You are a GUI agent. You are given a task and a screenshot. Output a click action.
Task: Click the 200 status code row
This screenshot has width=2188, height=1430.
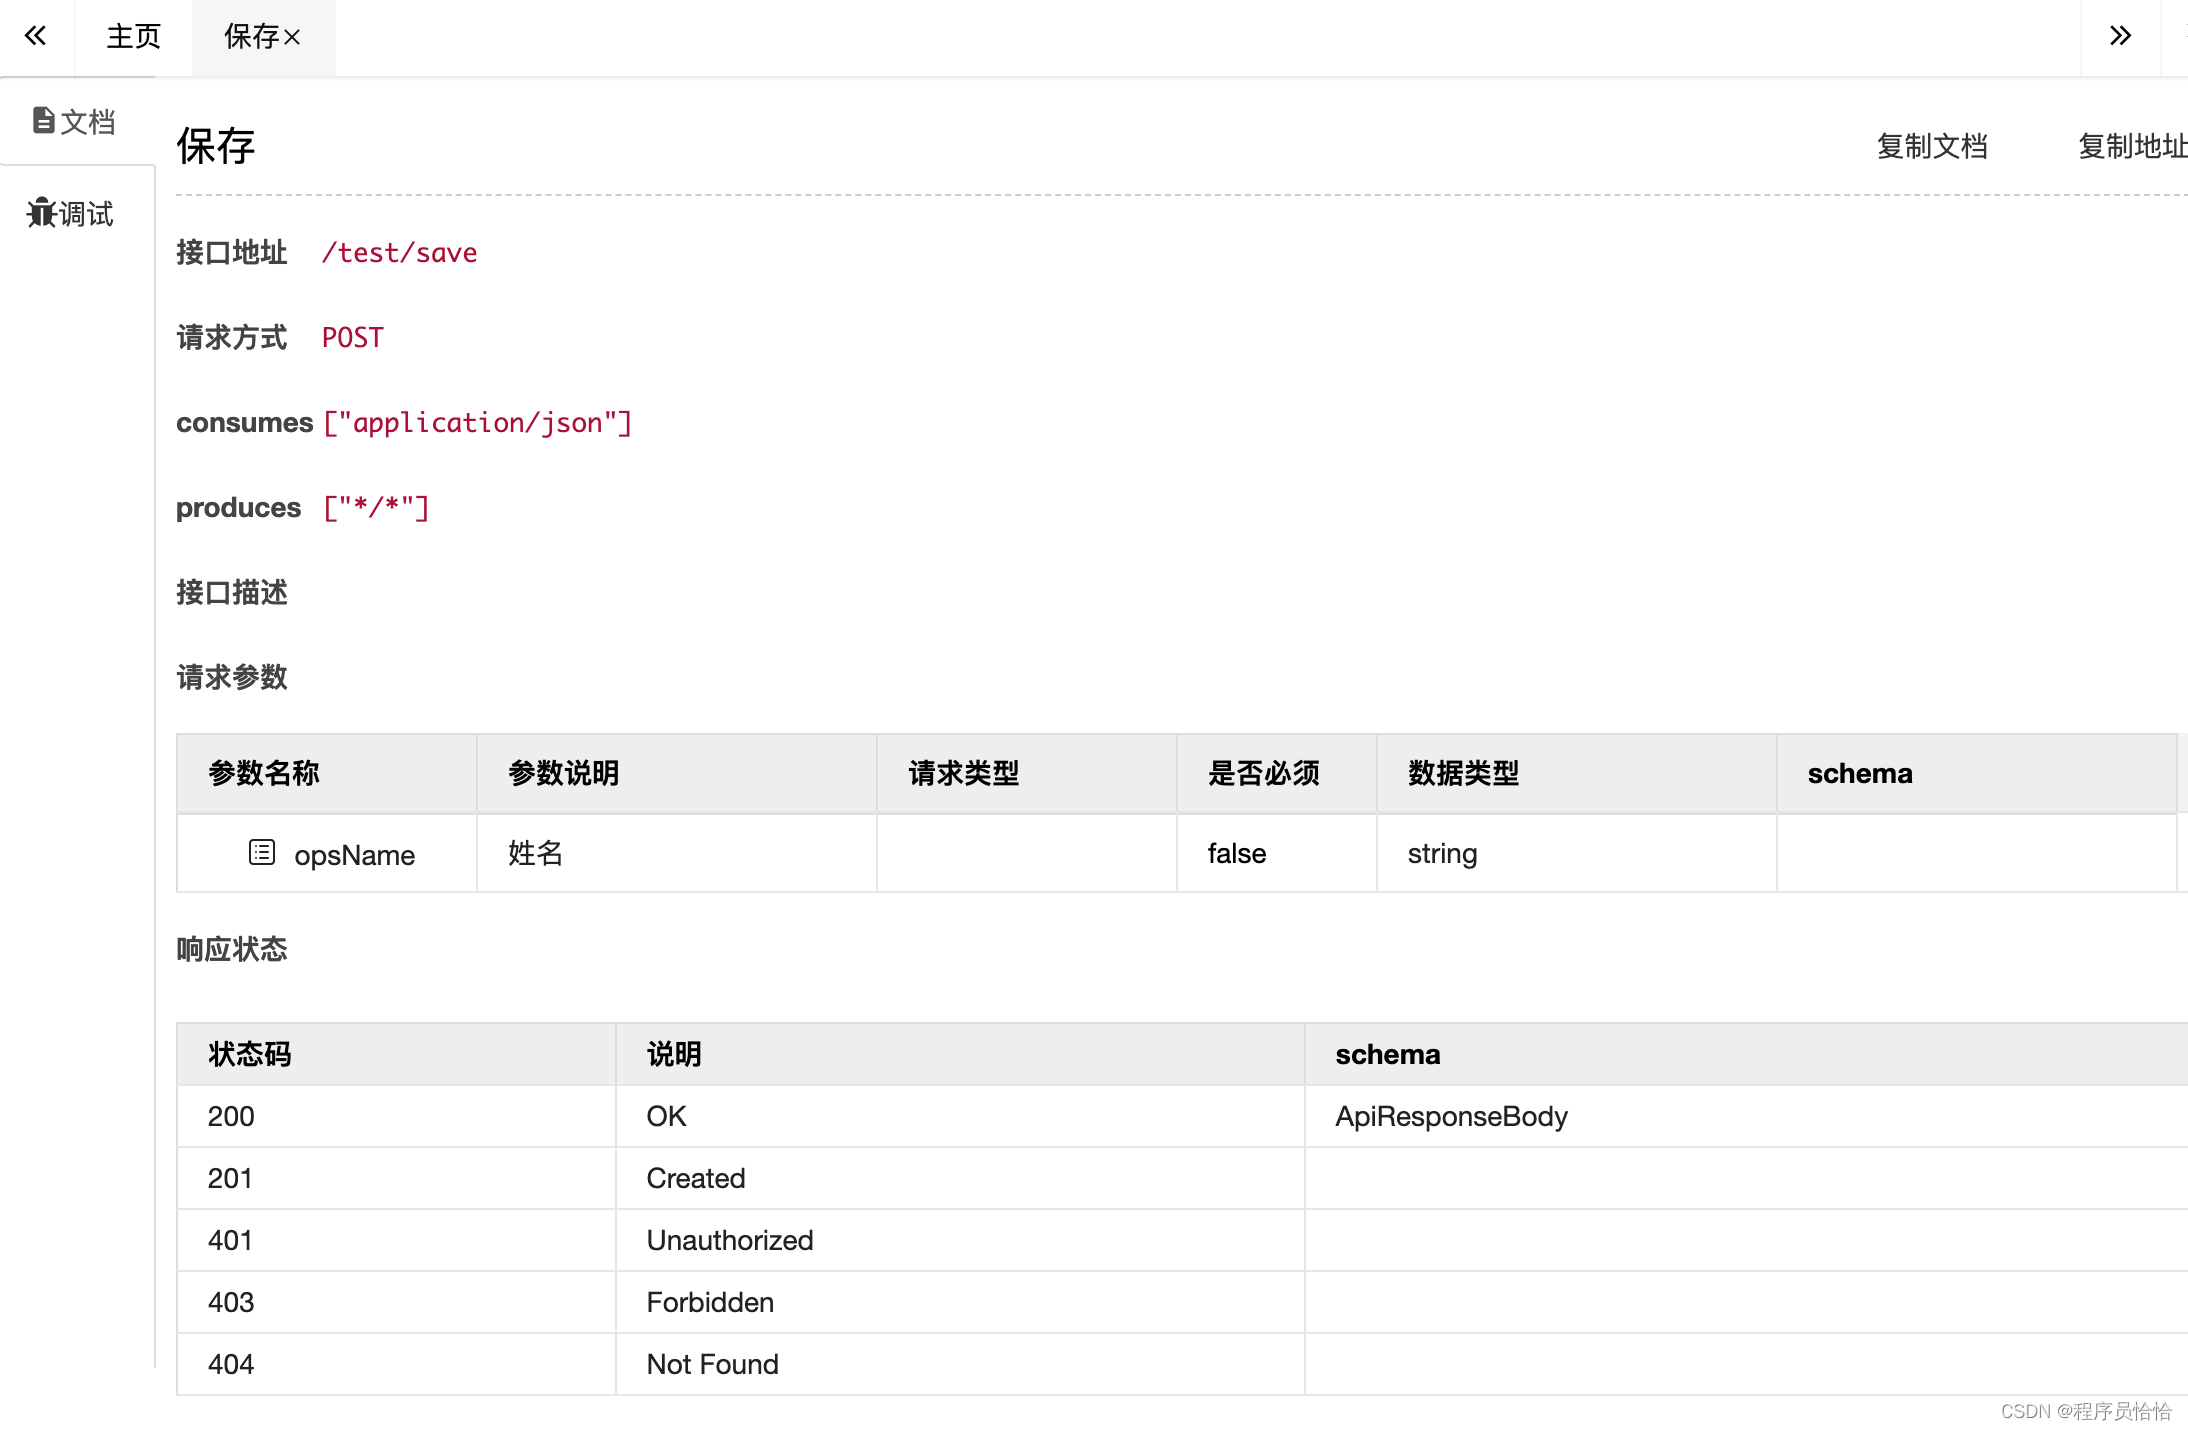coord(231,1116)
